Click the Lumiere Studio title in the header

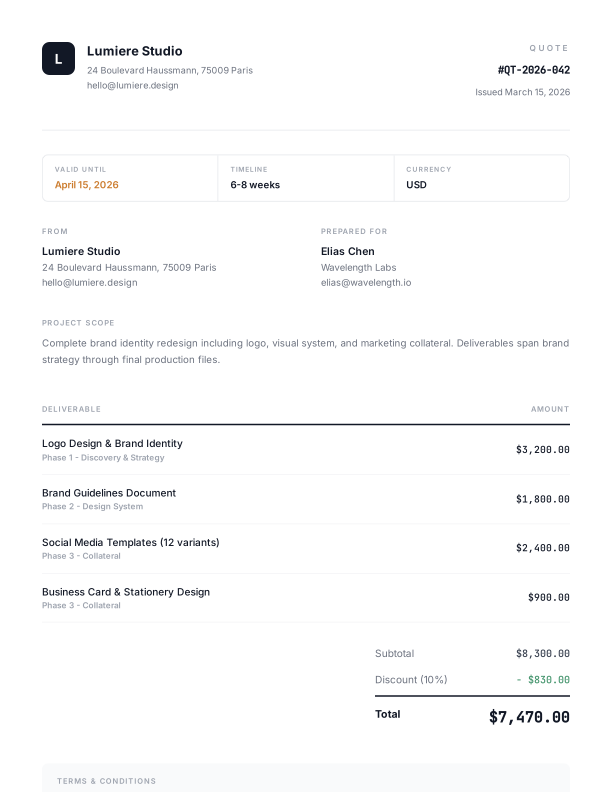click(135, 51)
